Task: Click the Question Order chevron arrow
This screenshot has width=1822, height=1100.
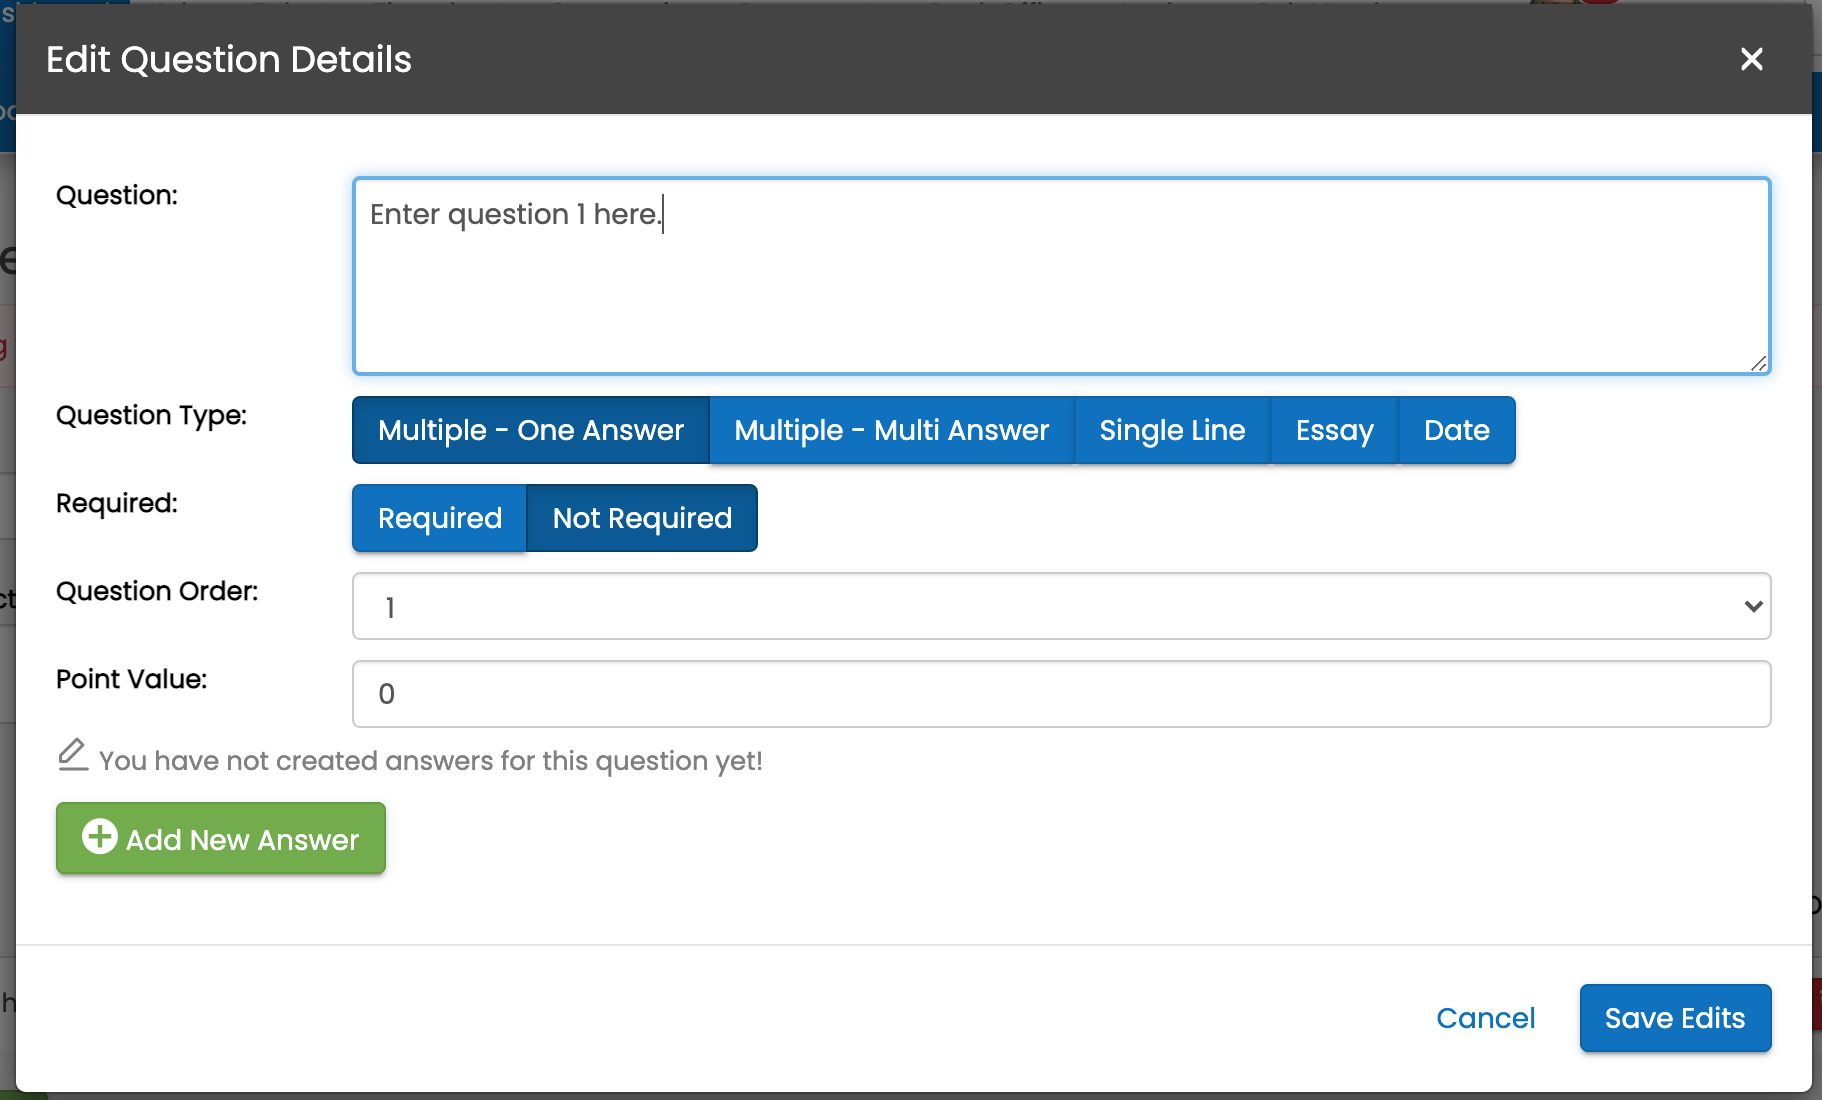Action: (x=1752, y=606)
